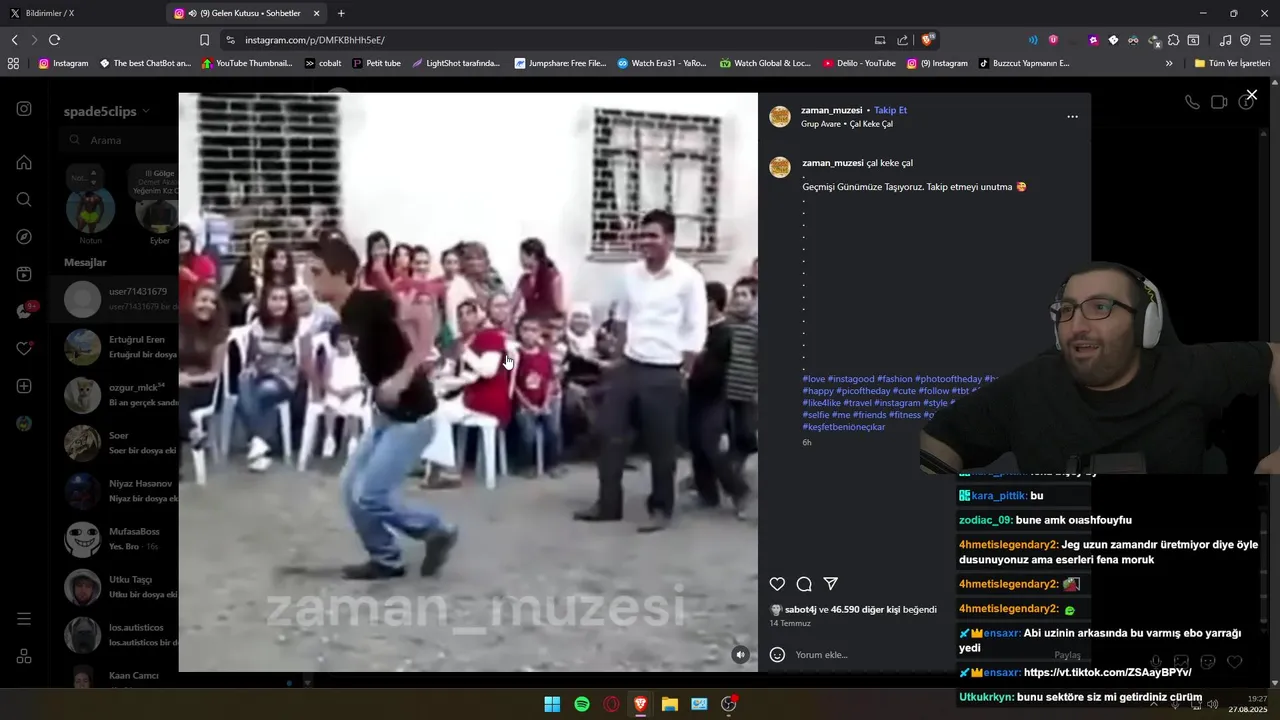This screenshot has height=720, width=1280.
Task: Open the post's three-dot options menu
Action: tap(1072, 116)
